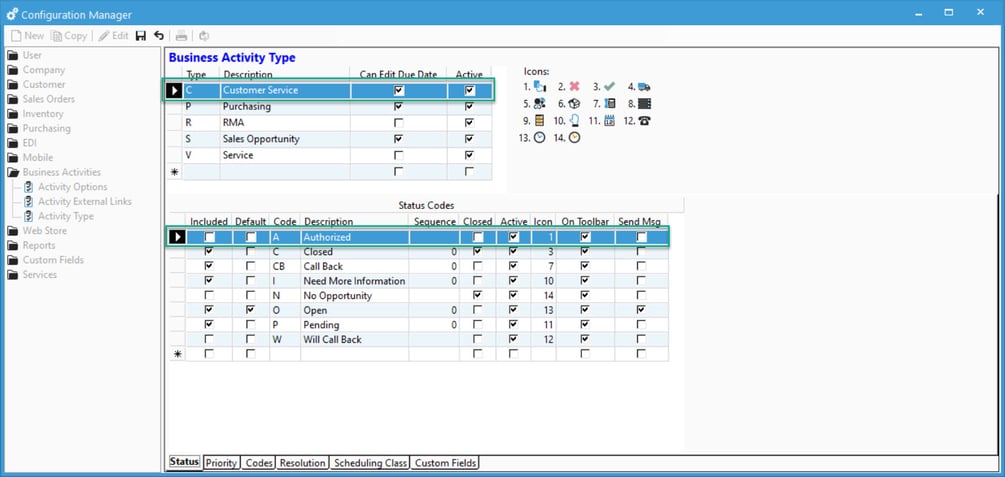The height and width of the screenshot is (477, 1005).
Task: Expand the User folder in tree
Action: [x=12, y=55]
